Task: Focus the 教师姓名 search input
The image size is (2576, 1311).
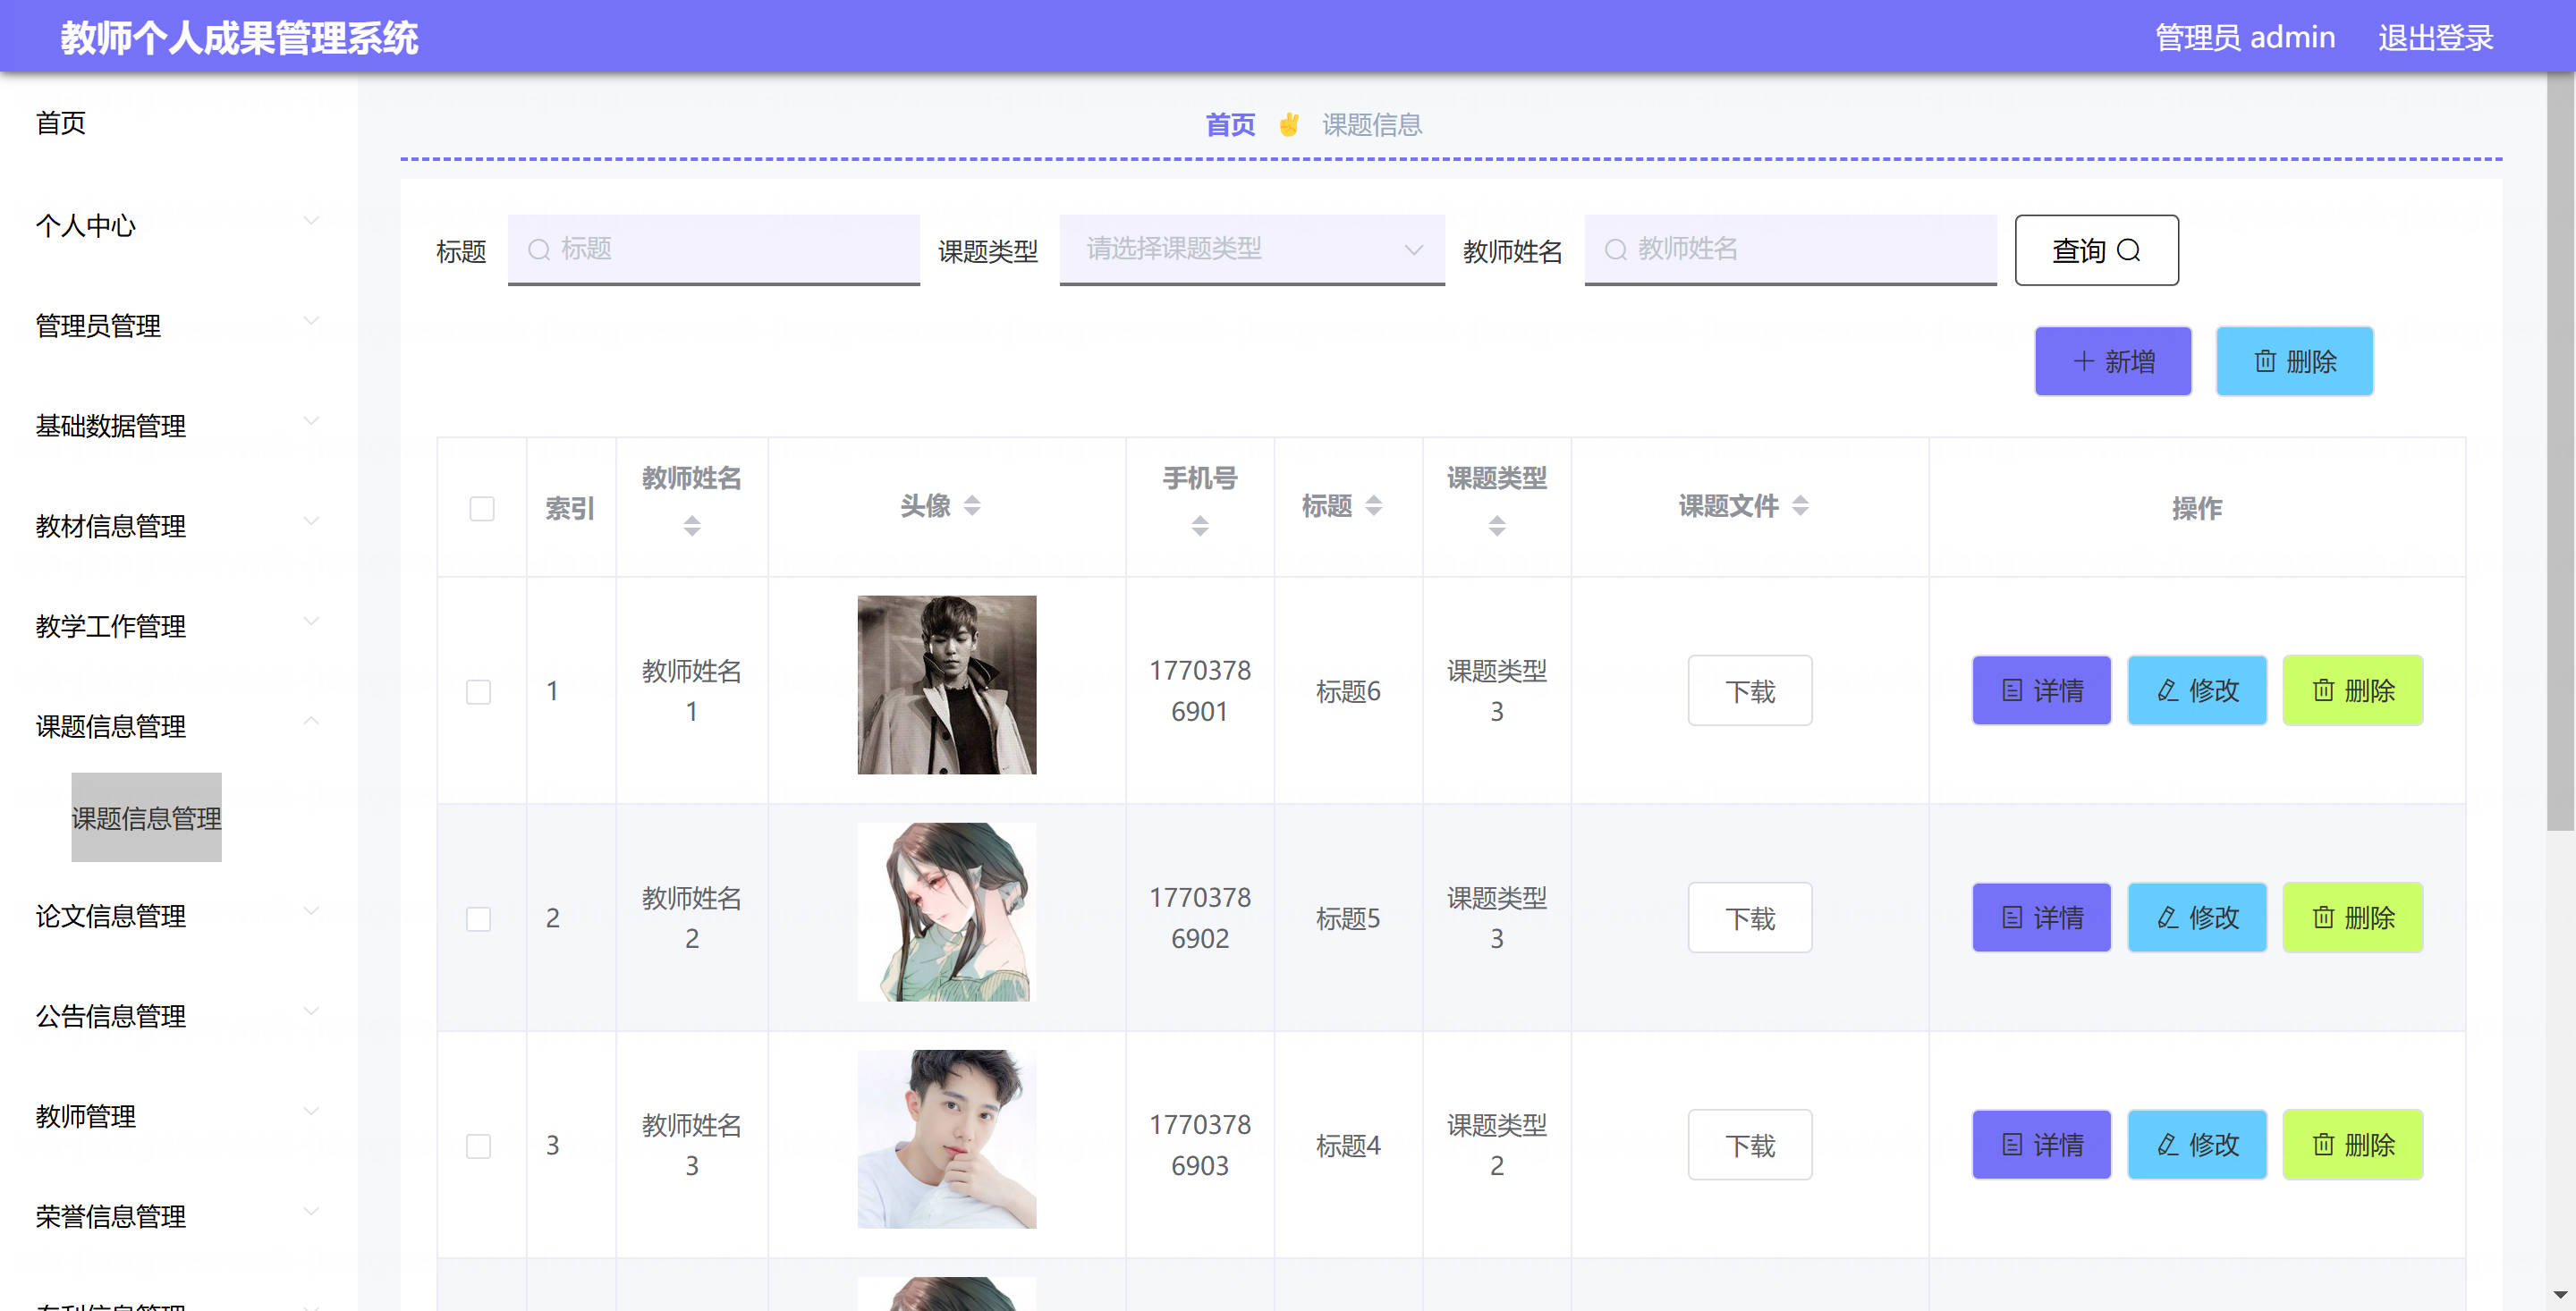Action: pyautogui.click(x=1791, y=249)
